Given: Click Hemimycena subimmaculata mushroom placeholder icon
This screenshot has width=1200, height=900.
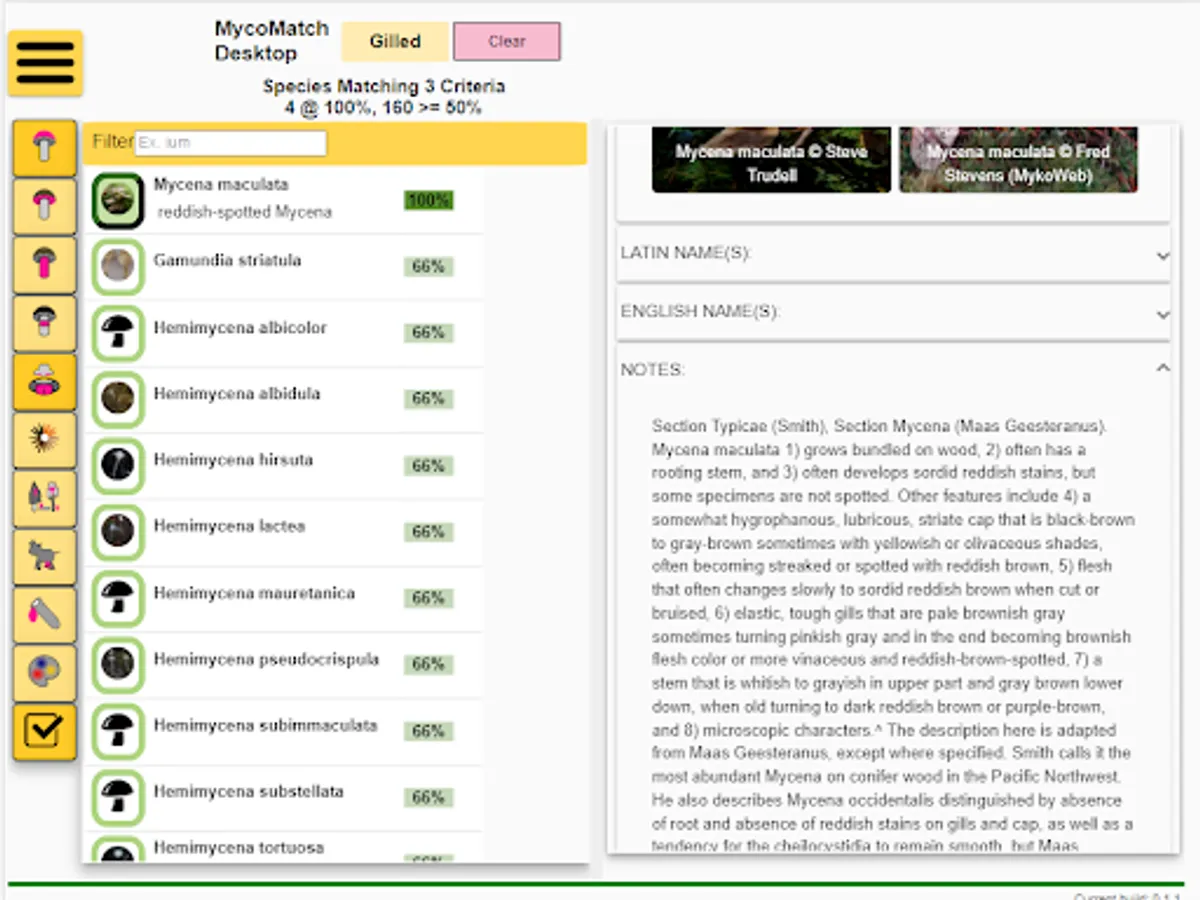Looking at the screenshot, I should pos(118,731).
